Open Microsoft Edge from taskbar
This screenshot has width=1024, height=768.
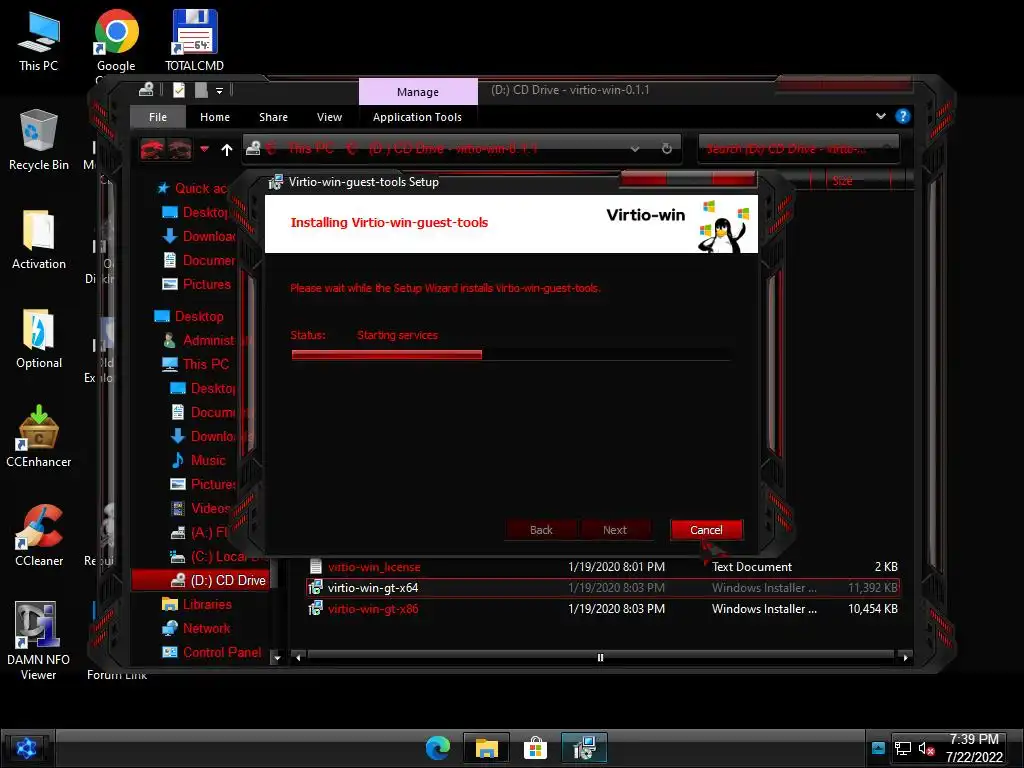[438, 748]
